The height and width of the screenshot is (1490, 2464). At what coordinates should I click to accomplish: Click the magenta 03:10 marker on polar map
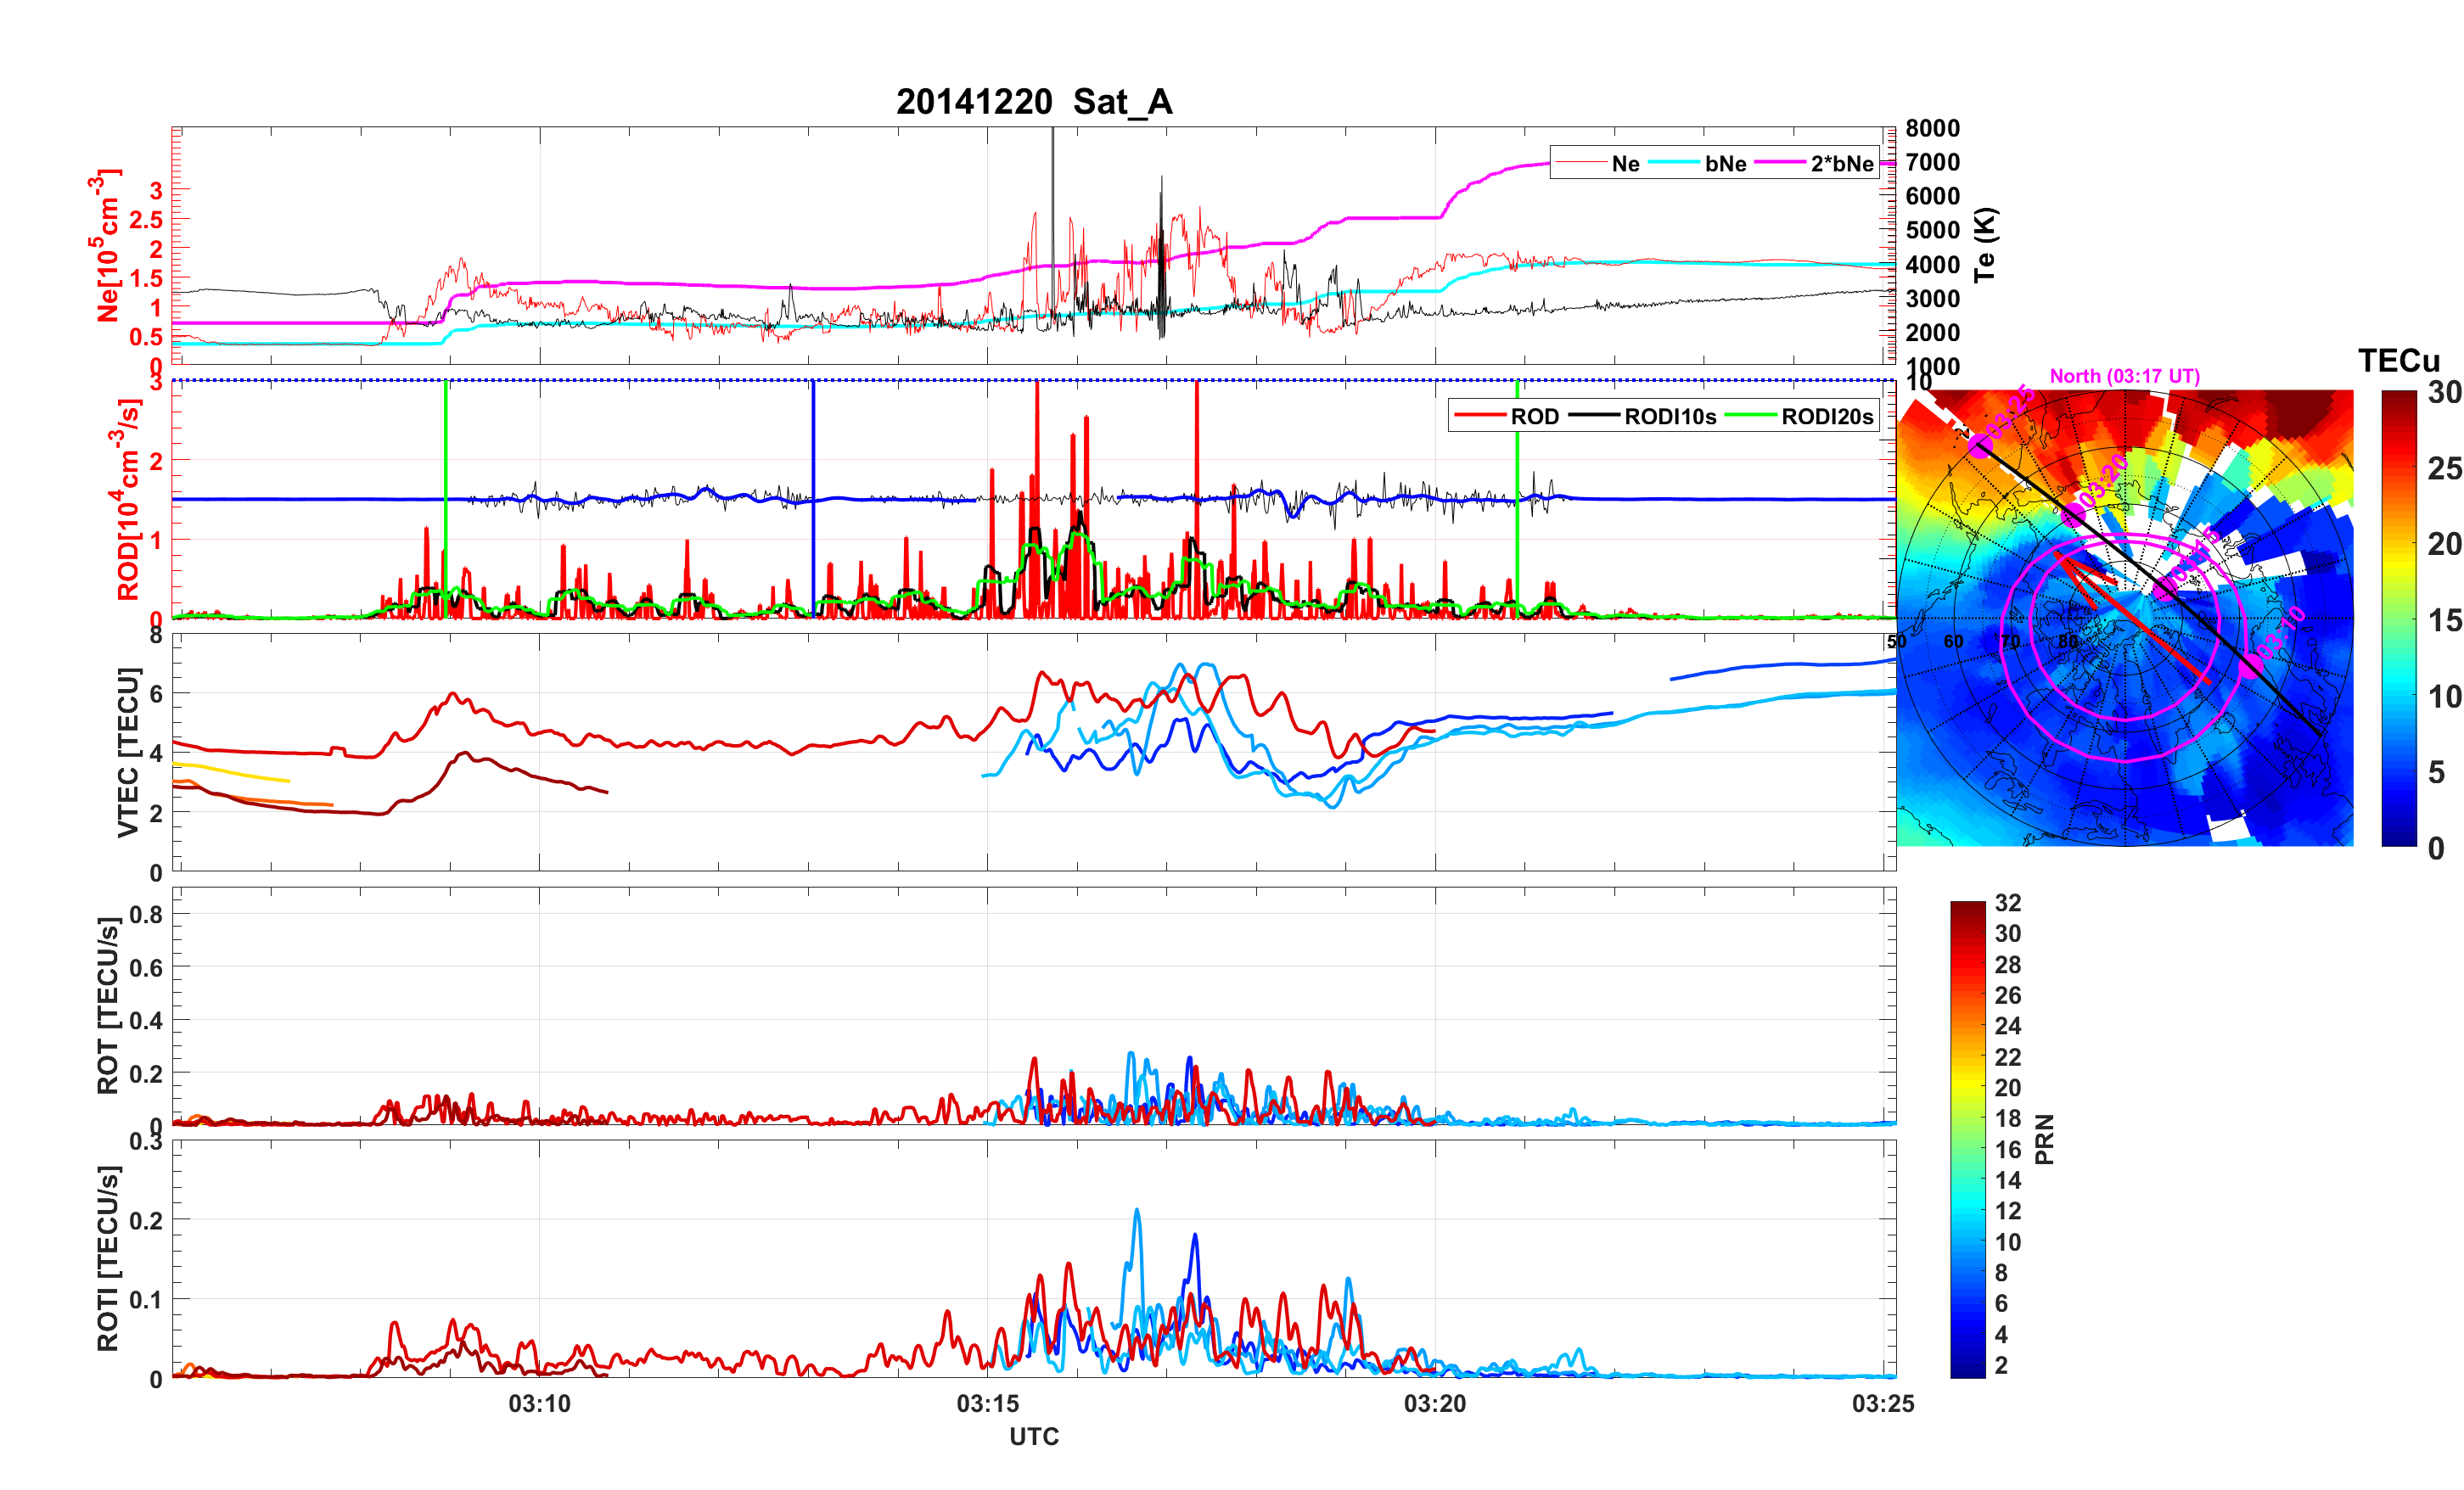pyautogui.click(x=2251, y=665)
